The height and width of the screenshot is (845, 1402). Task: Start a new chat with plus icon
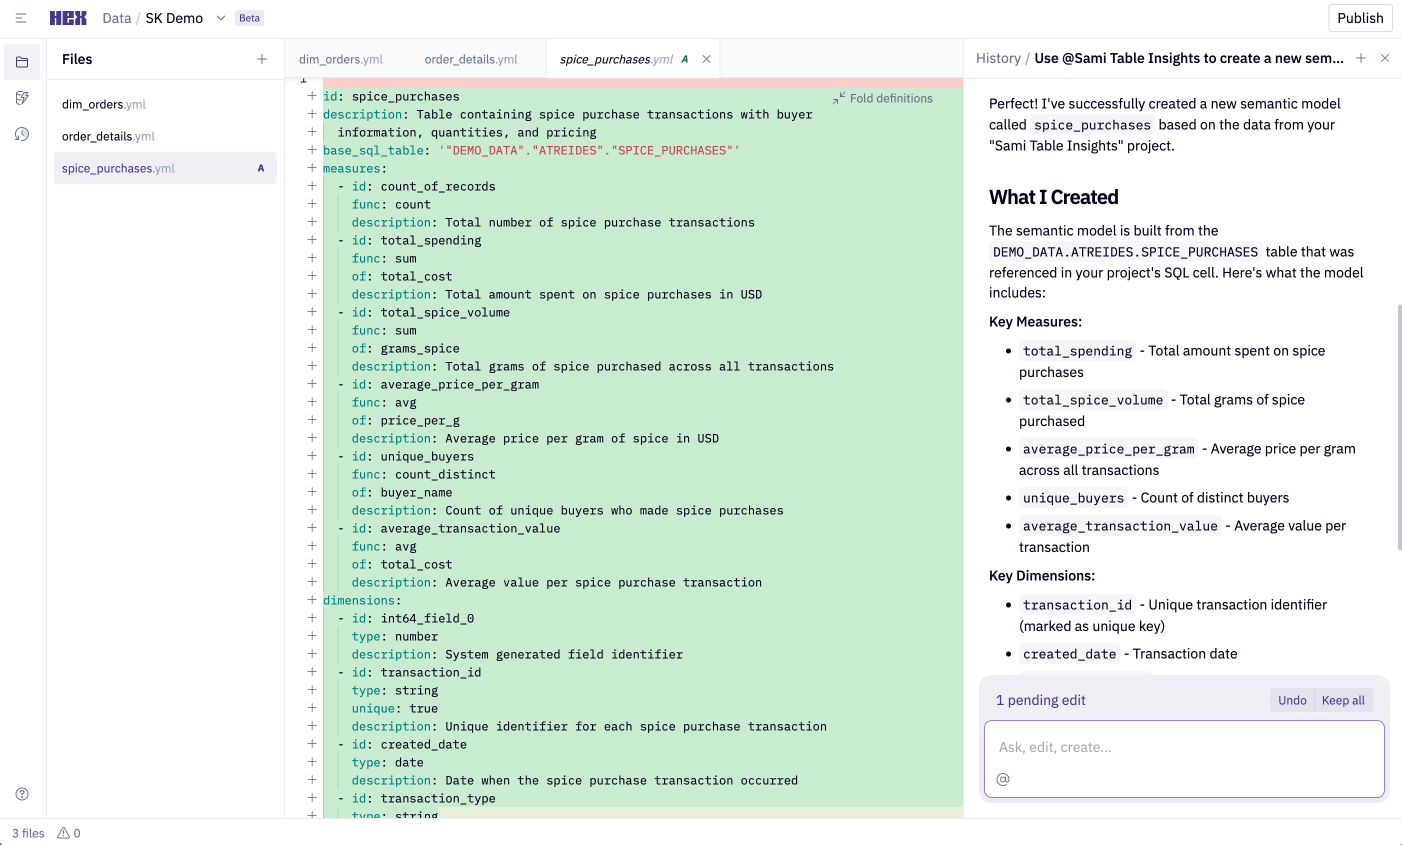(1361, 58)
